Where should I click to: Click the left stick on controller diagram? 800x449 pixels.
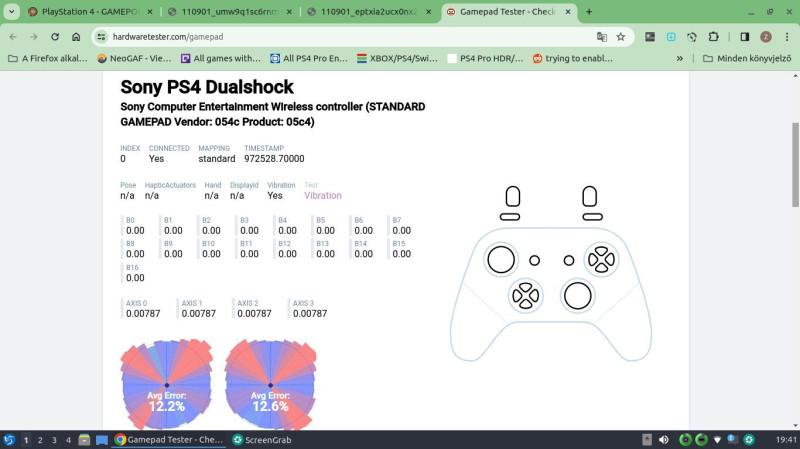501,260
